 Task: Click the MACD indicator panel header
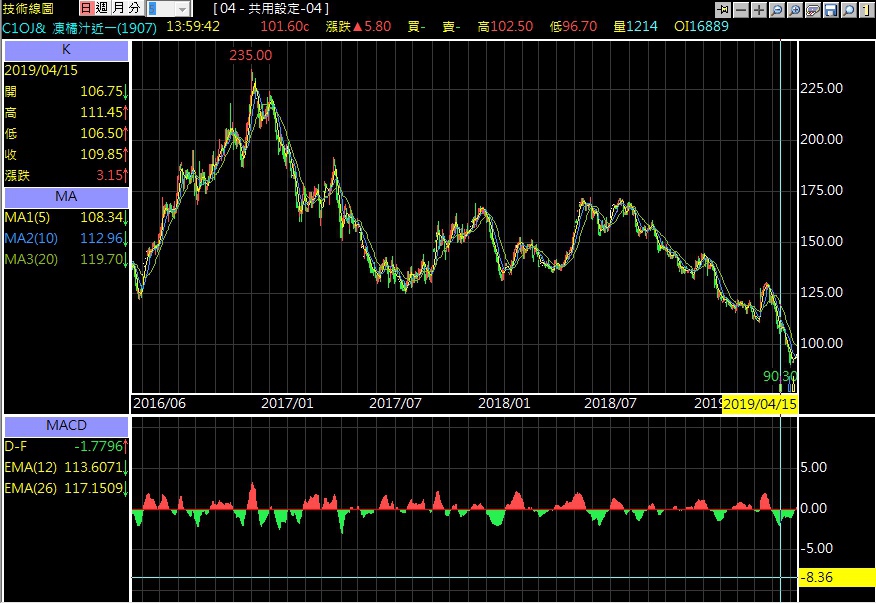pos(66,426)
